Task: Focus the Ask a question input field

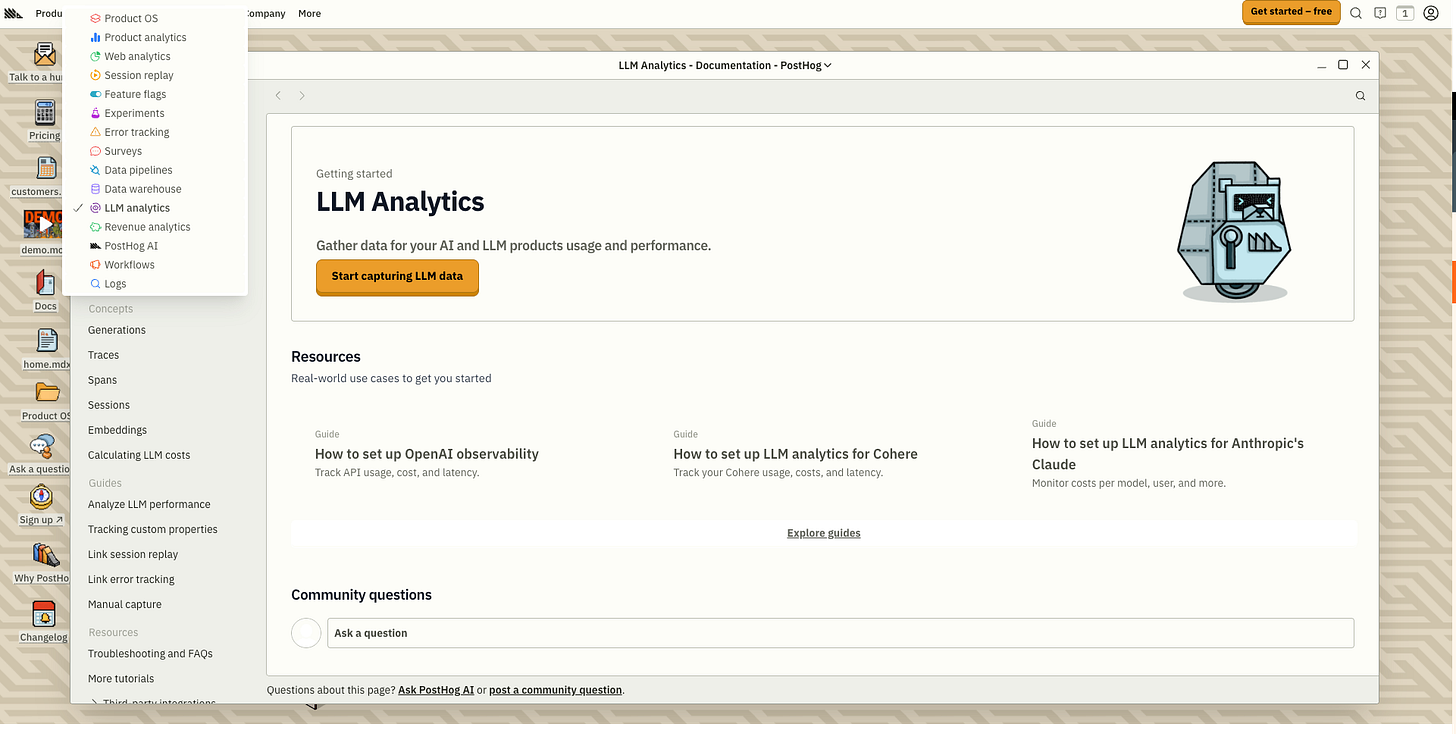Action: pyautogui.click(x=840, y=633)
